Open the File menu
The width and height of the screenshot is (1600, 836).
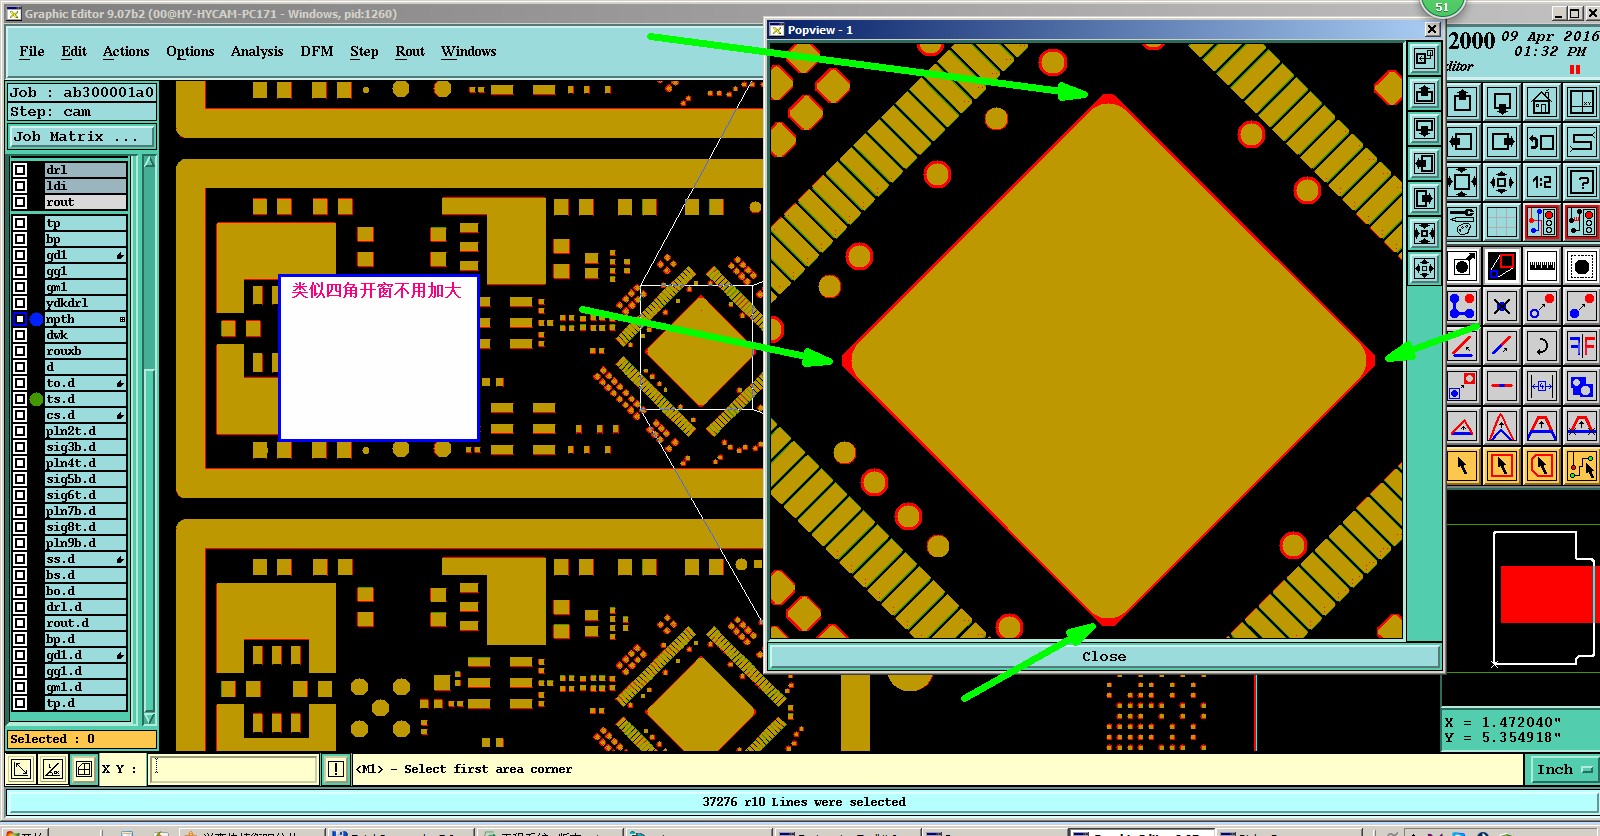(32, 51)
